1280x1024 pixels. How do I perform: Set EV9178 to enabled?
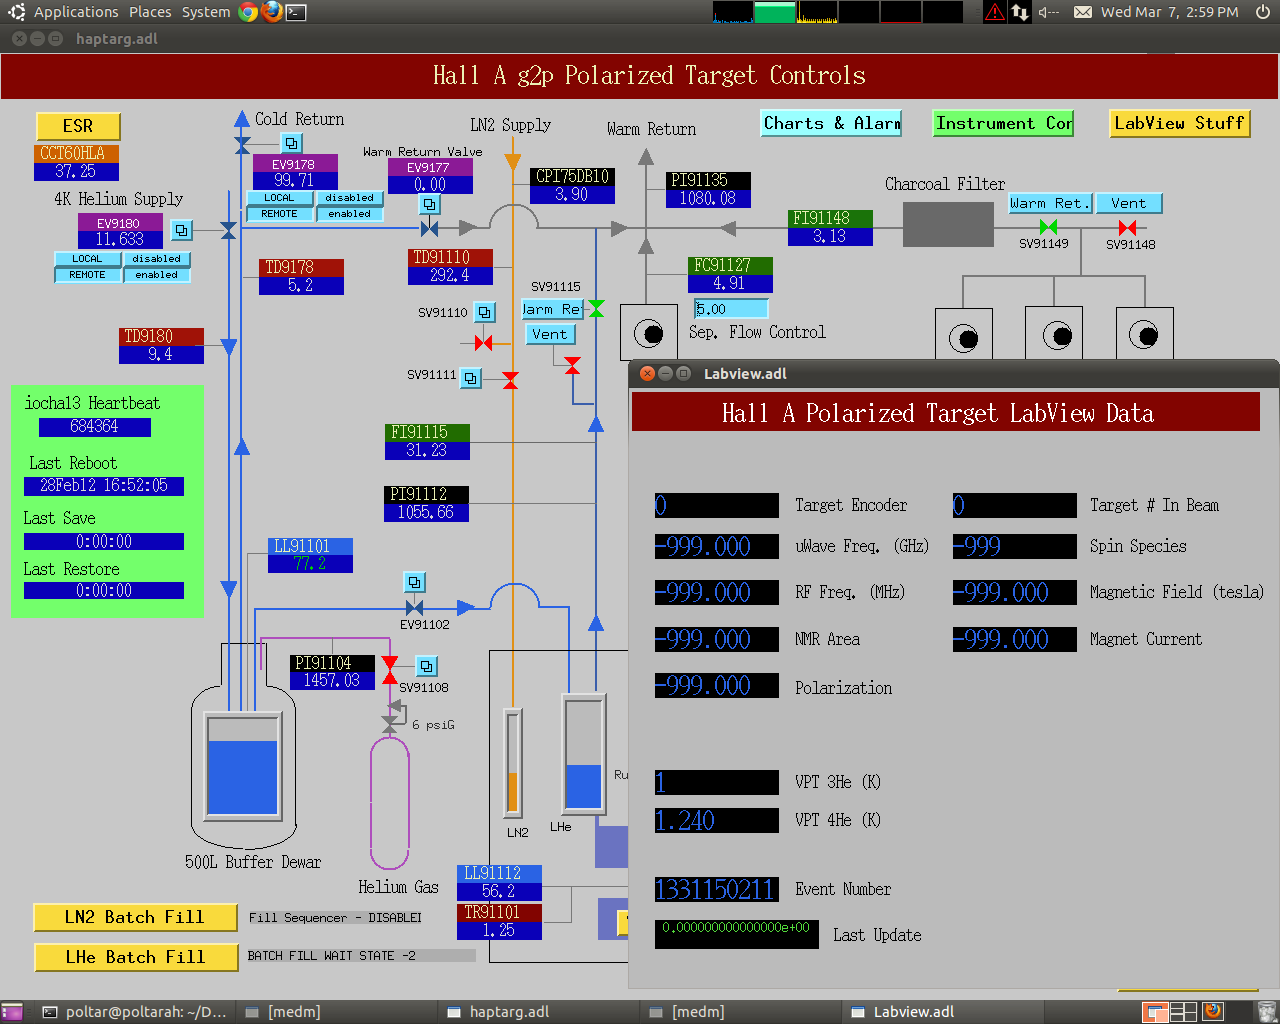[350, 214]
